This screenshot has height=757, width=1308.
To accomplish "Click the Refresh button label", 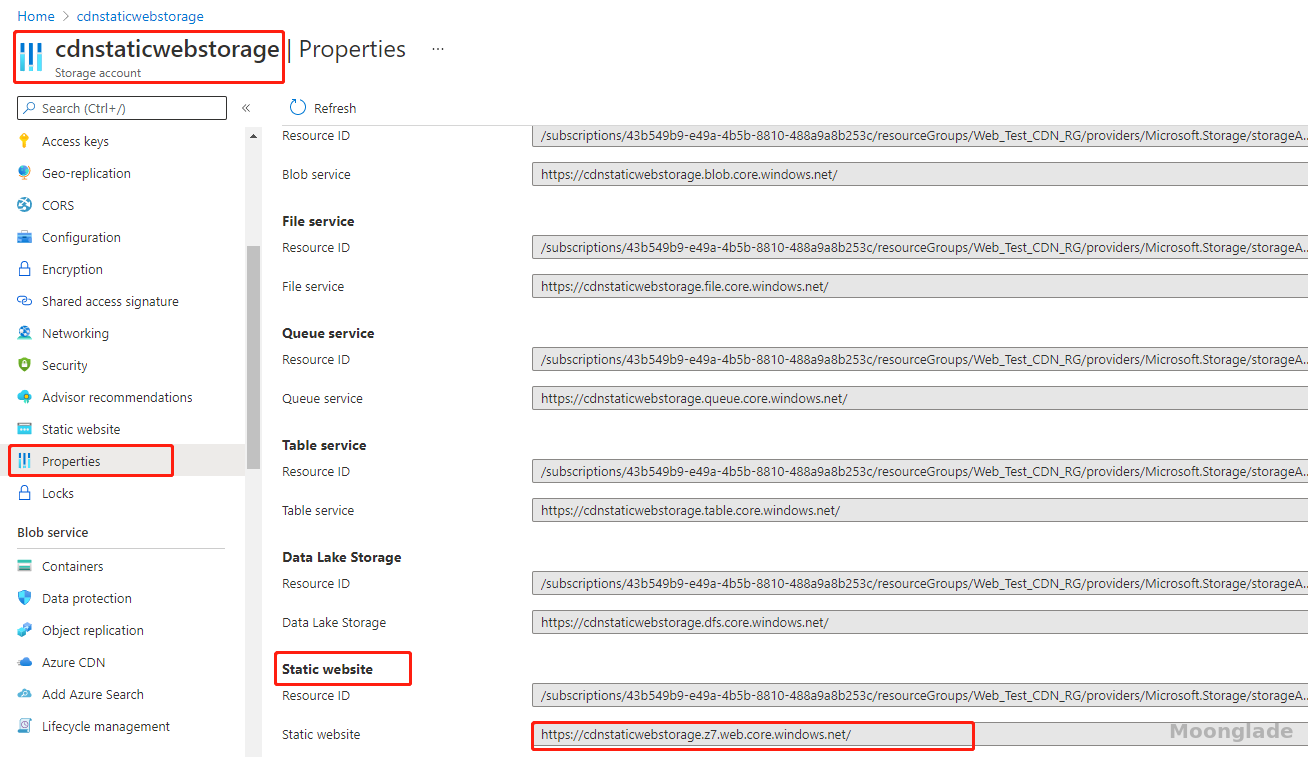I will [335, 108].
